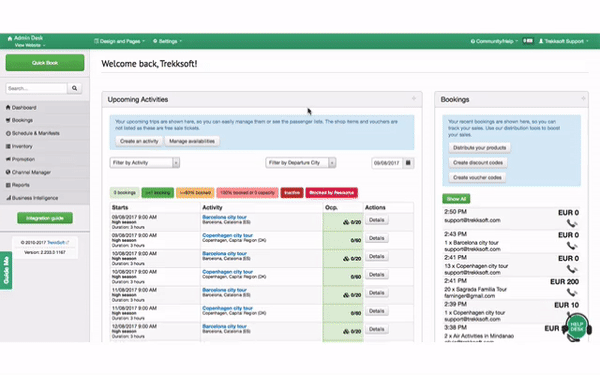The height and width of the screenshot is (375, 600).
Task: Open the Filter by Activity dropdown
Action: click(x=145, y=163)
